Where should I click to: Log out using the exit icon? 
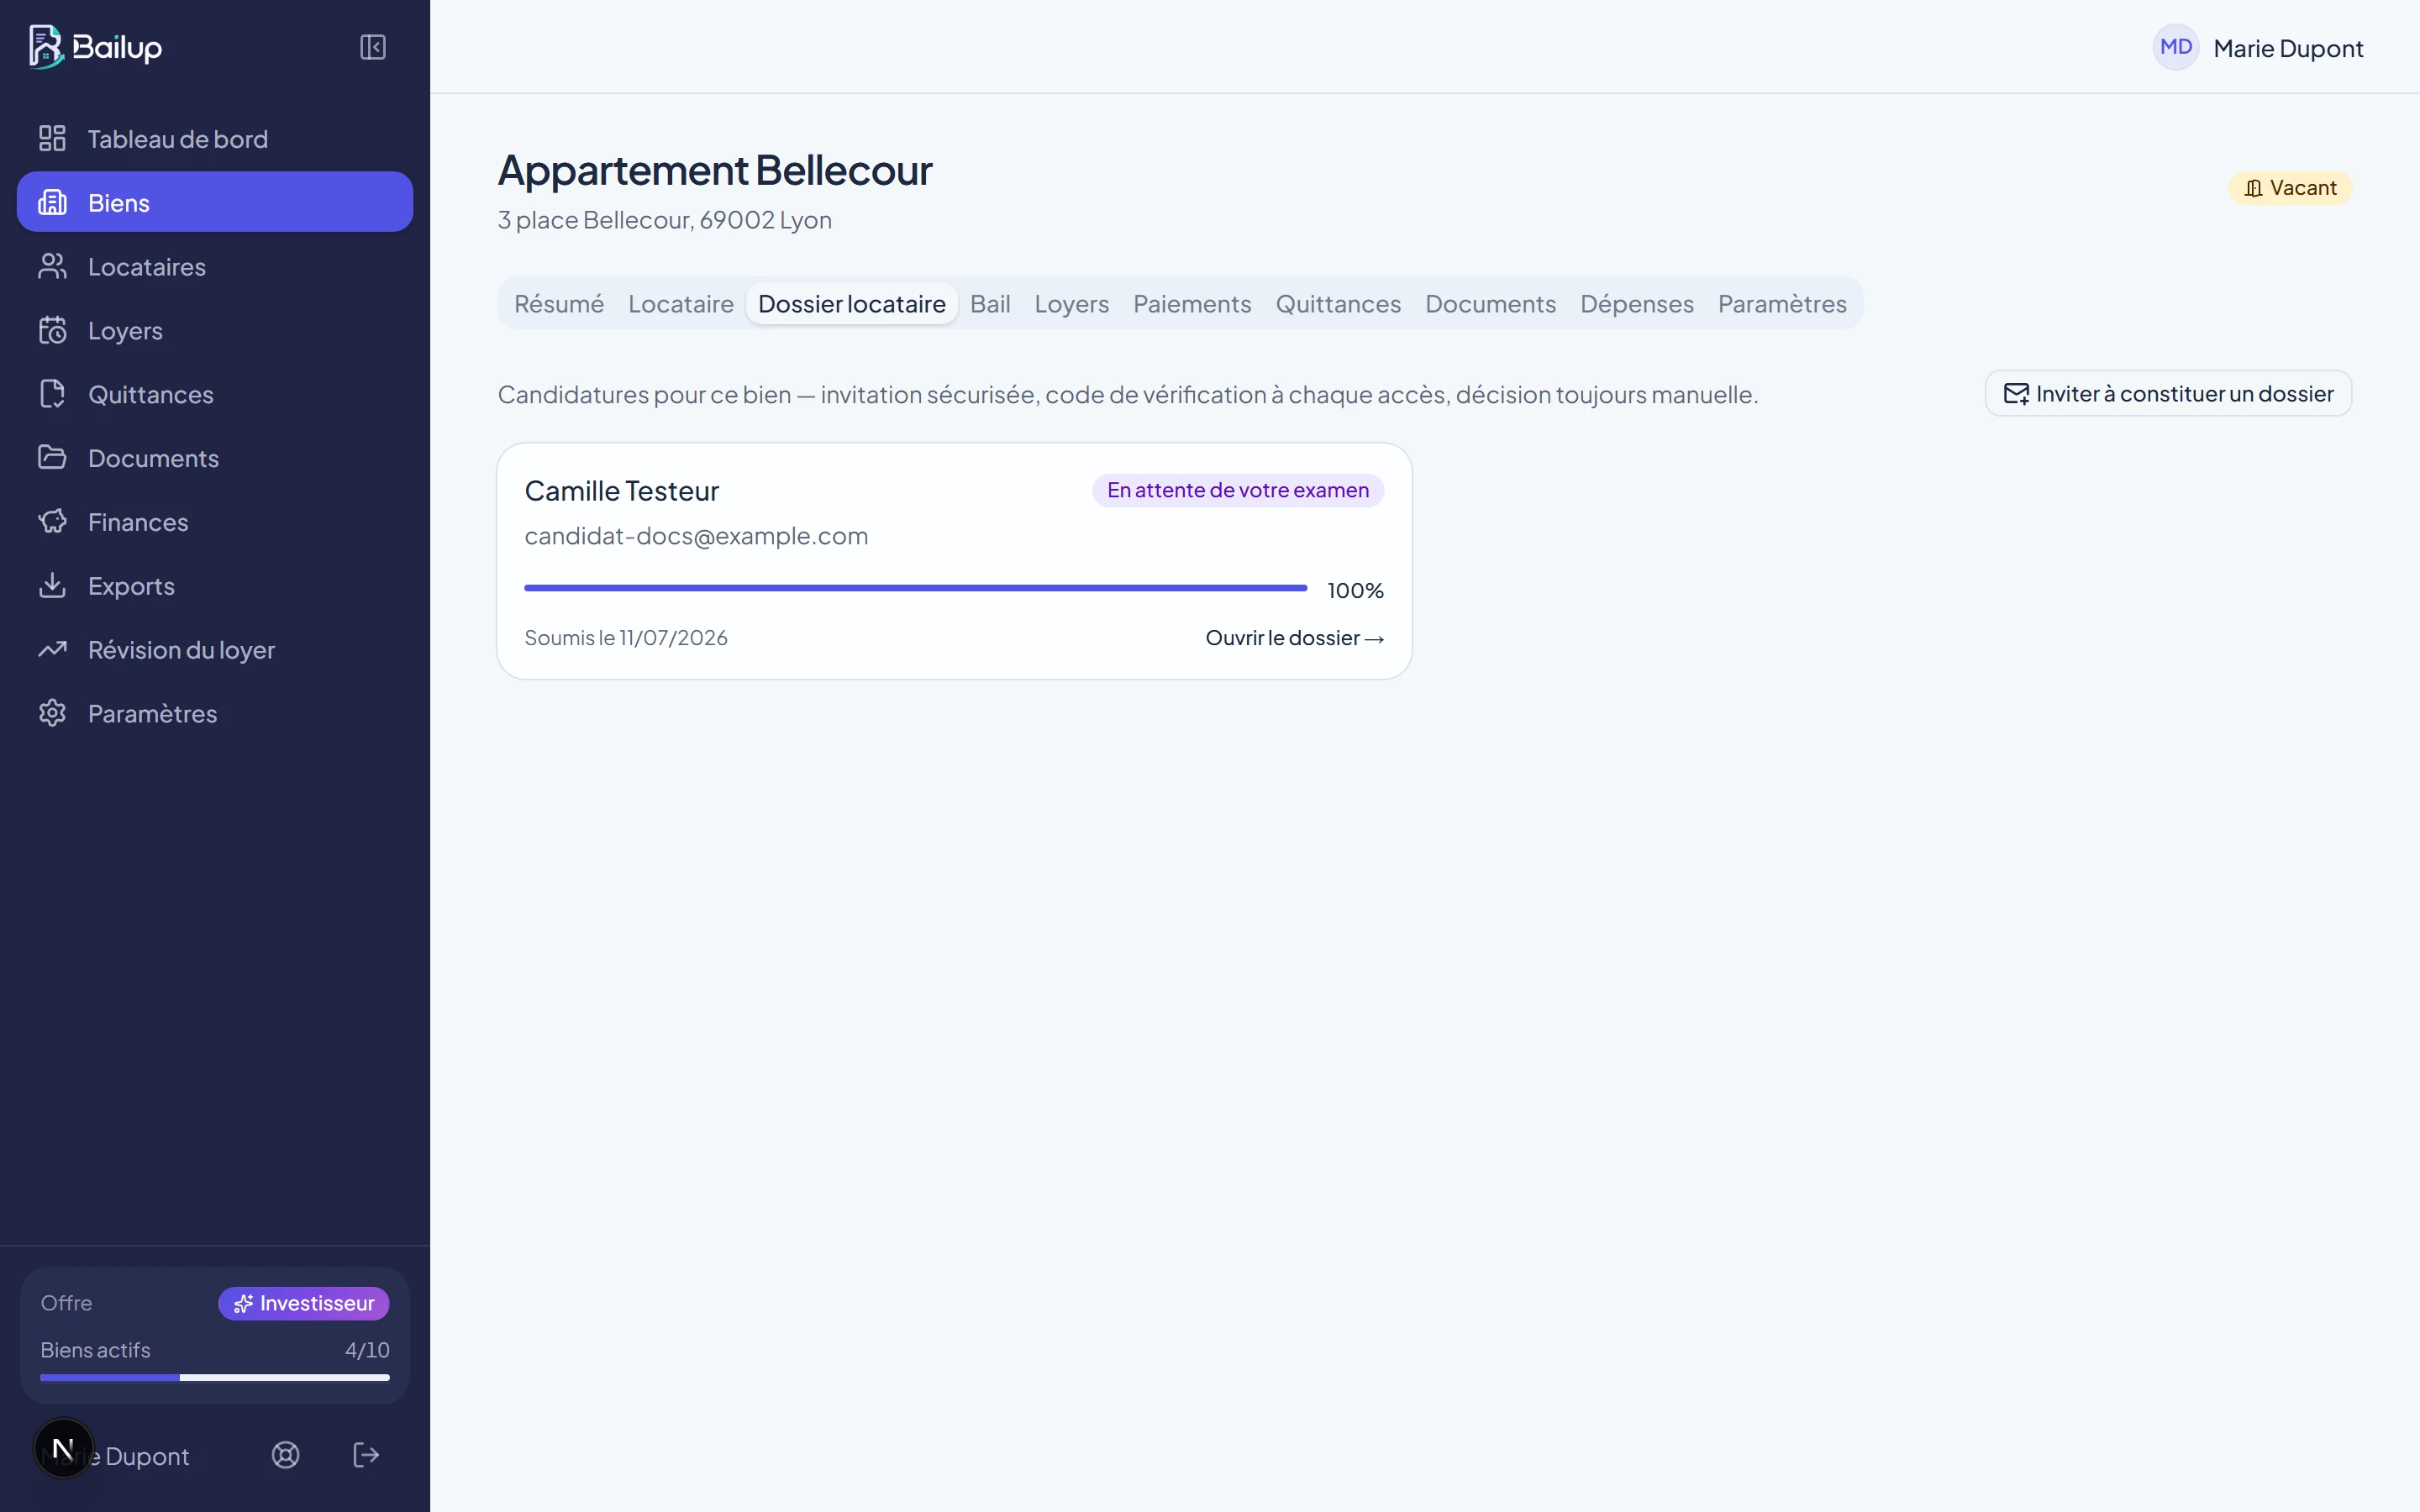pyautogui.click(x=366, y=1455)
